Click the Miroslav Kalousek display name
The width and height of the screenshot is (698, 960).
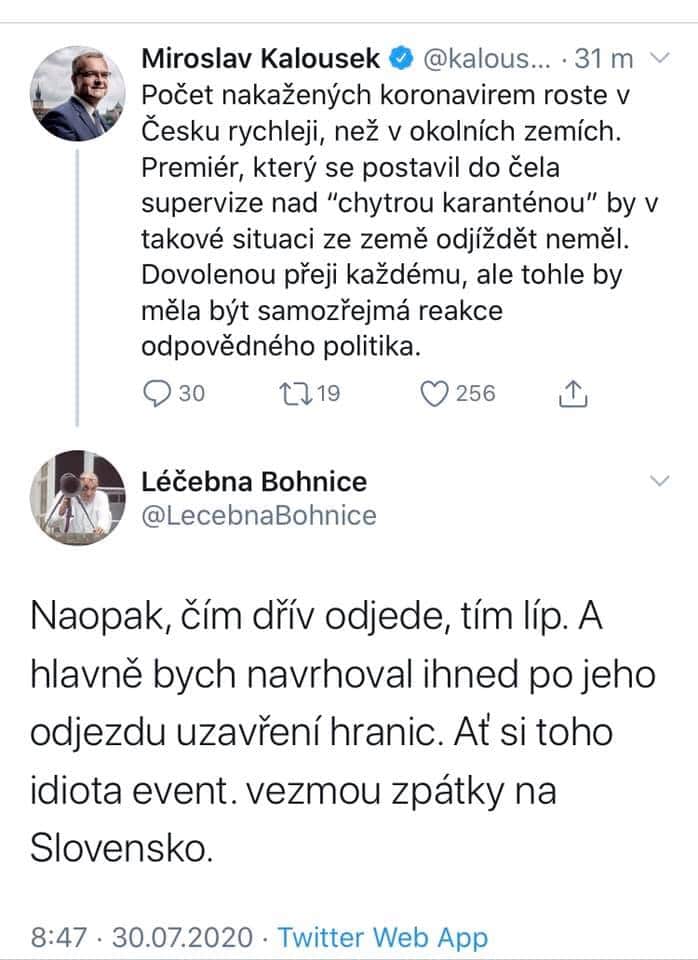coord(260,59)
